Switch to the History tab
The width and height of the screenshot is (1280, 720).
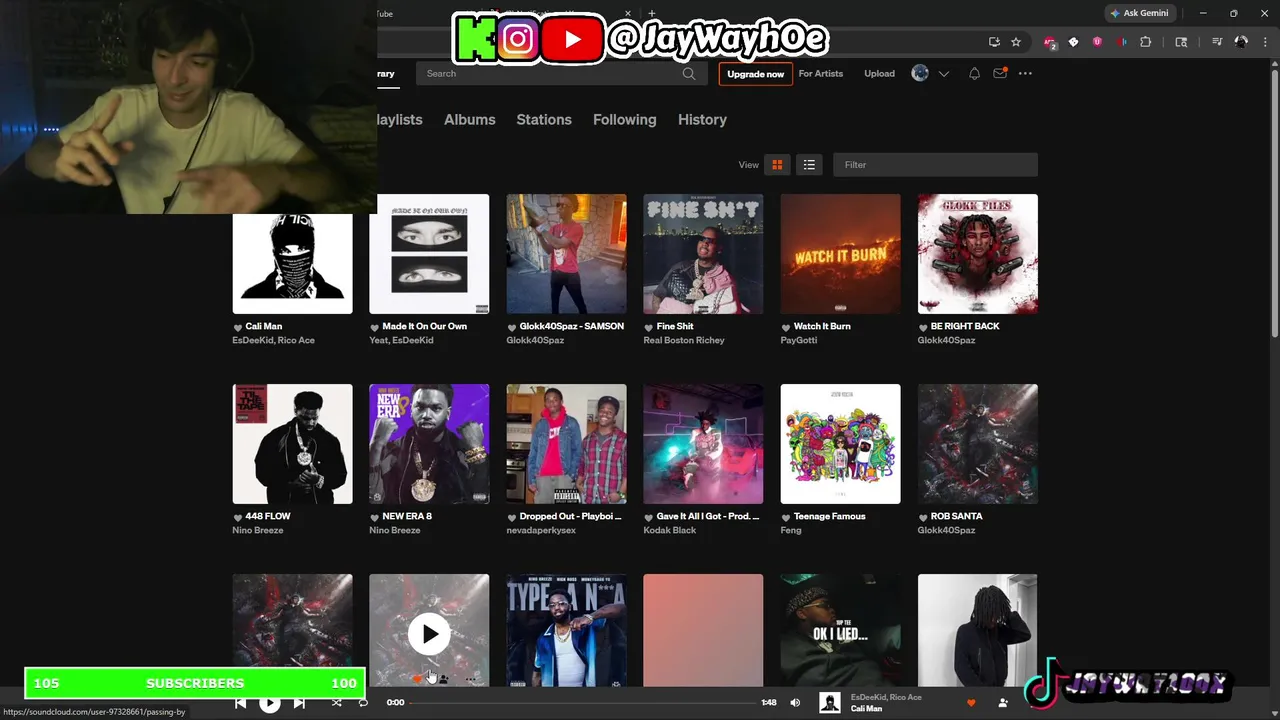tap(702, 119)
